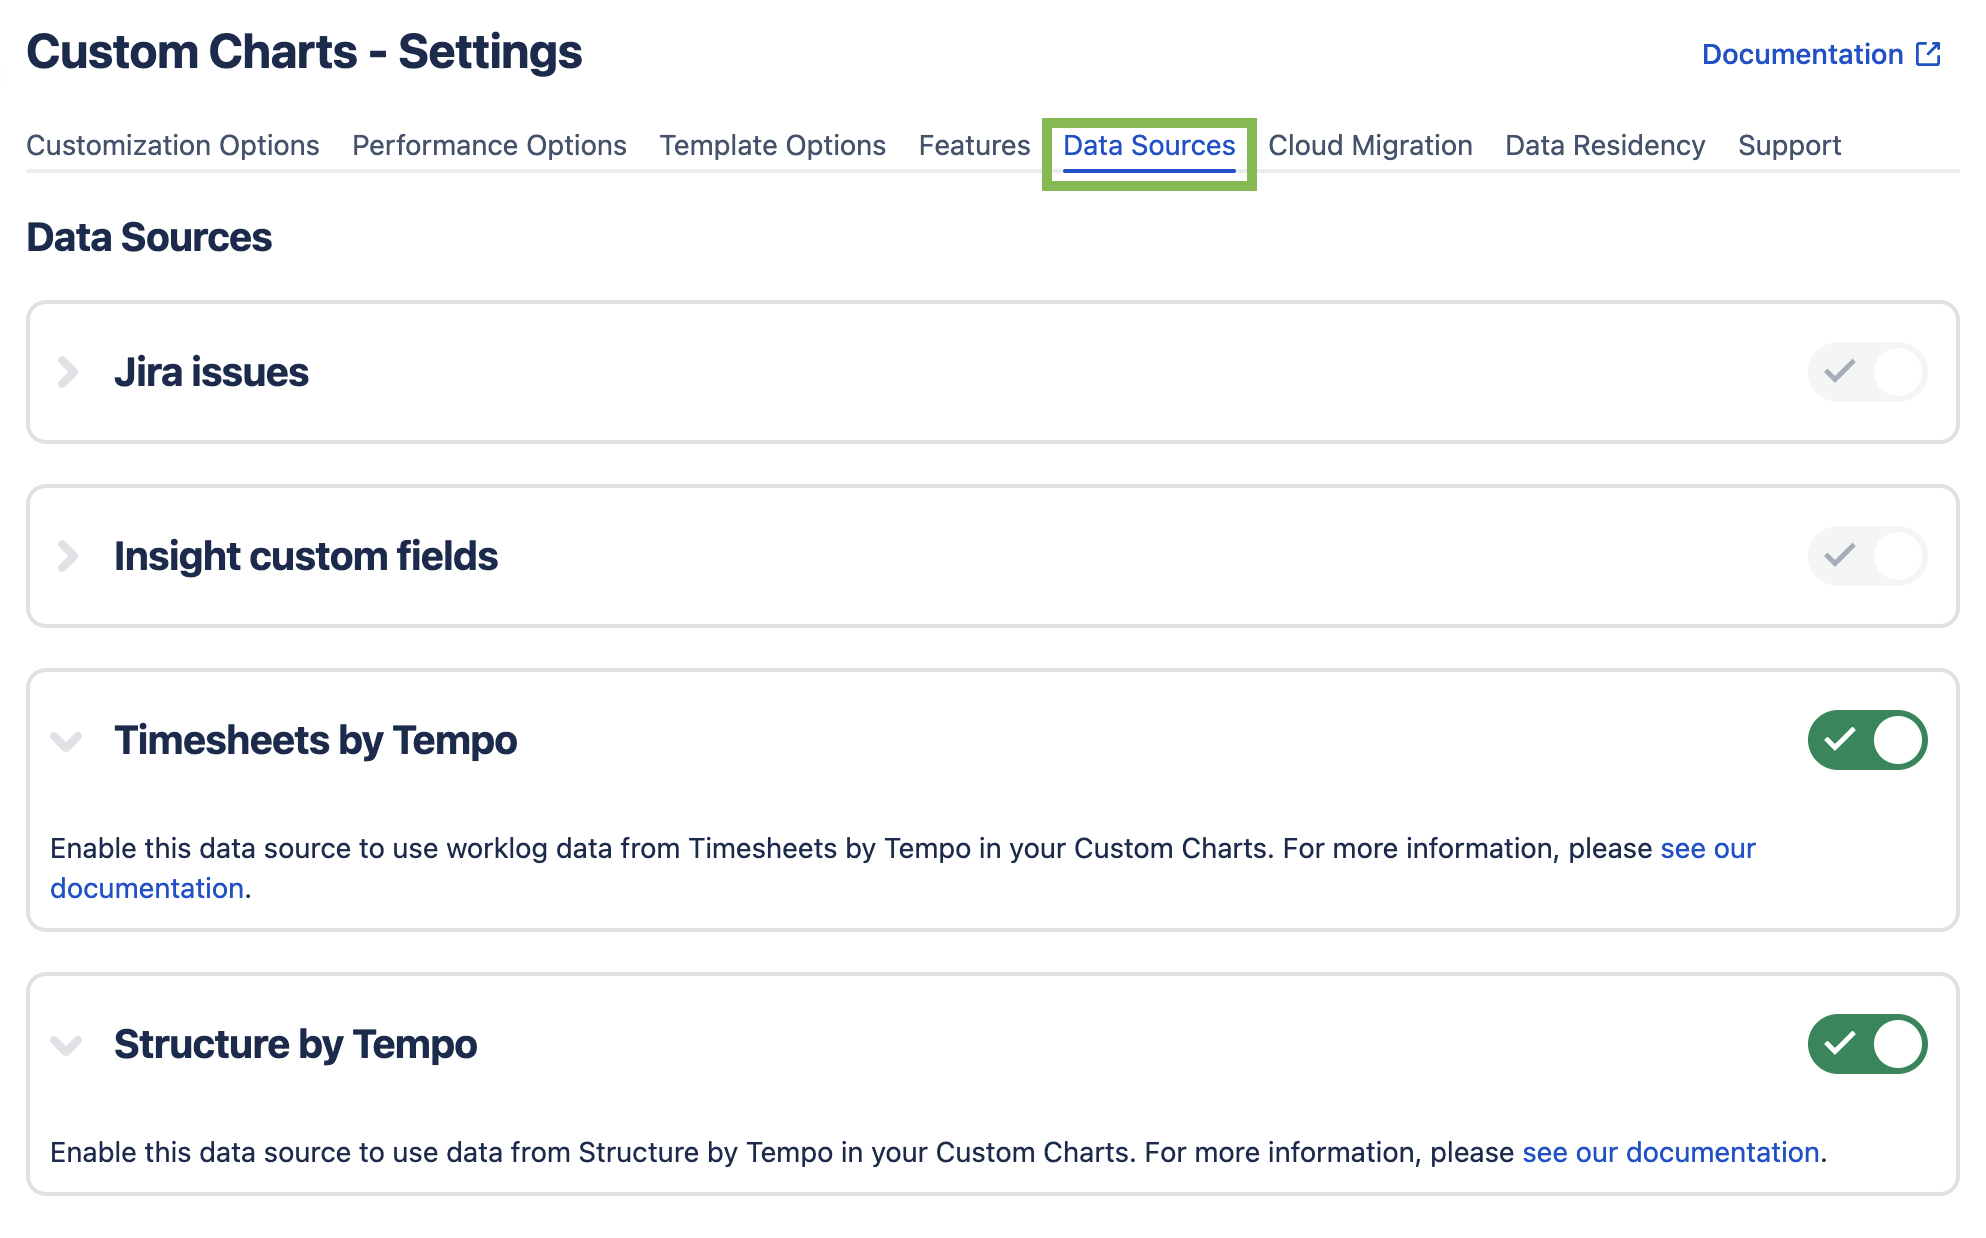The width and height of the screenshot is (1986, 1238).
Task: Switch to Customization Options tab
Action: [x=173, y=145]
